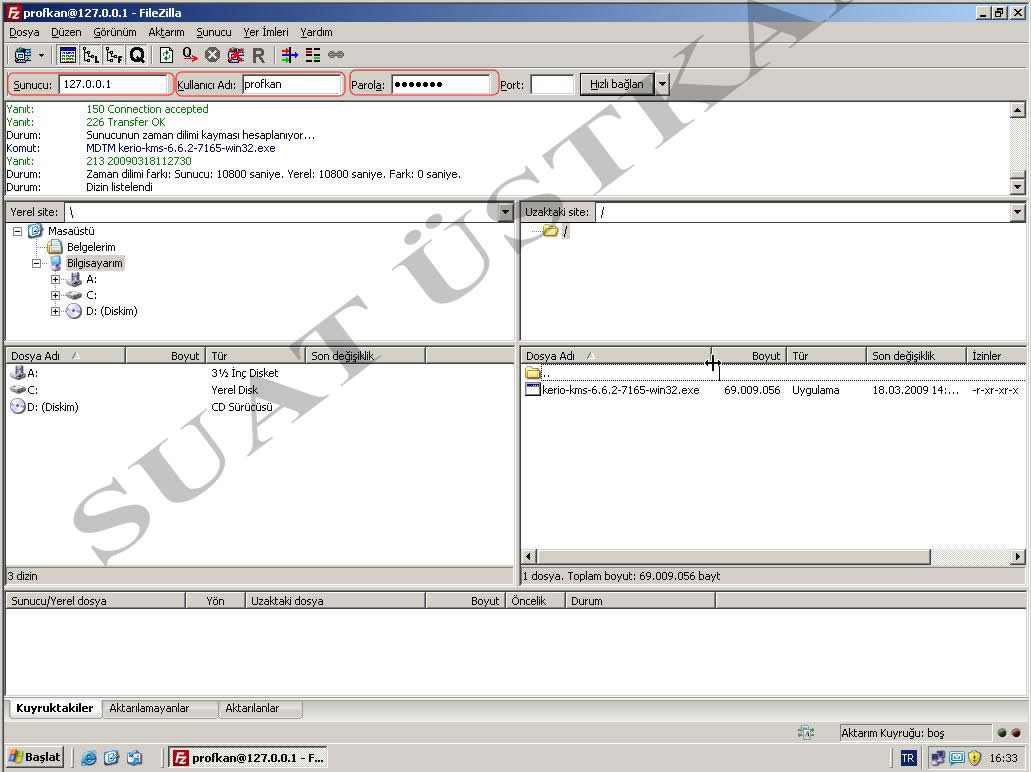Expand the C: drive tree node

tap(56, 295)
